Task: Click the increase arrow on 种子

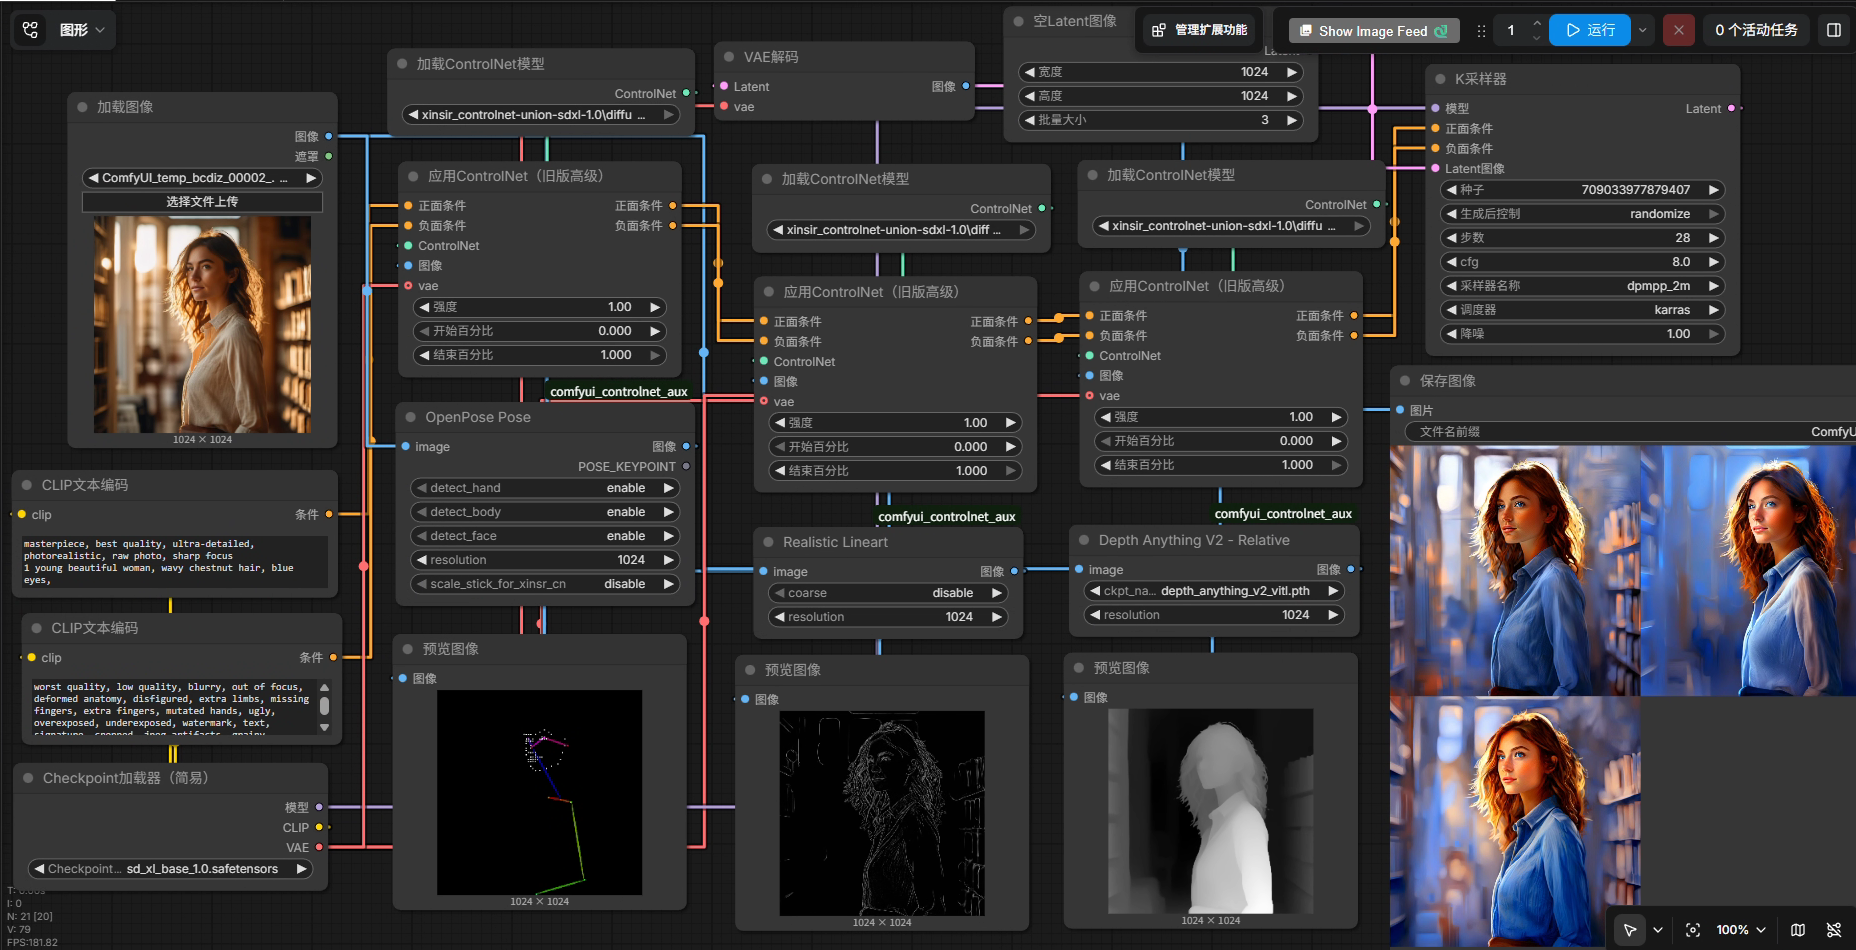Action: [x=1714, y=190]
